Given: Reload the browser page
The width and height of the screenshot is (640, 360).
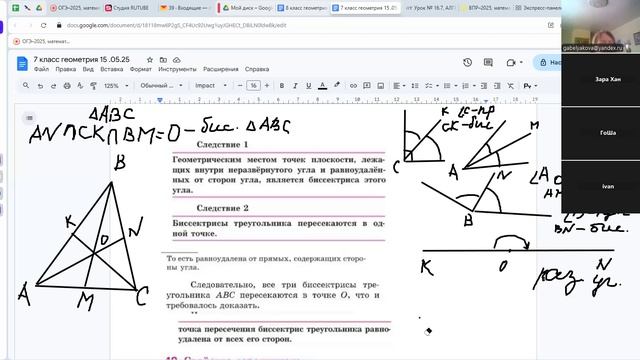Looking at the screenshot, I should click(44, 25).
